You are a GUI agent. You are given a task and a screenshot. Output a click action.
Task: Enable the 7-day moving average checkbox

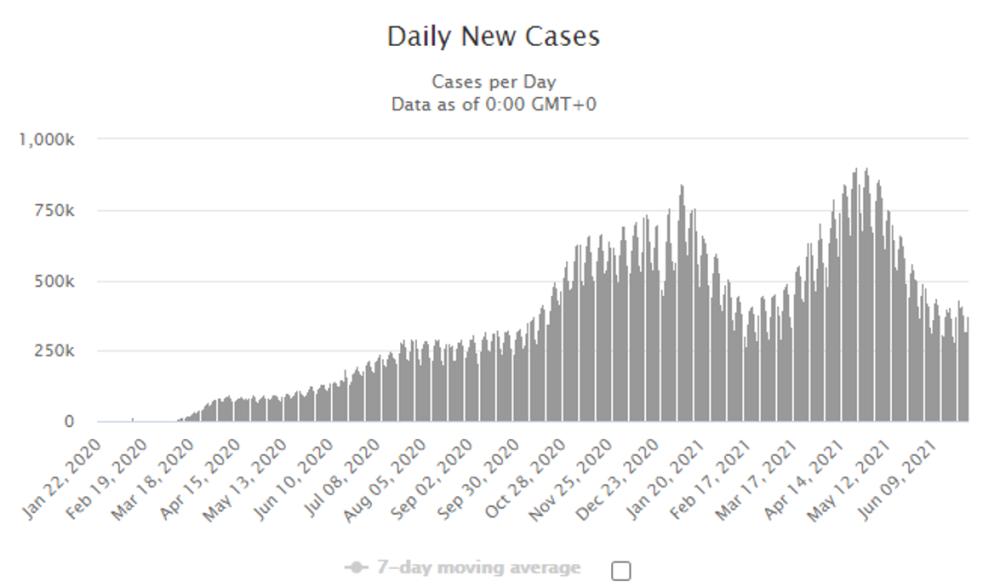click(x=621, y=570)
